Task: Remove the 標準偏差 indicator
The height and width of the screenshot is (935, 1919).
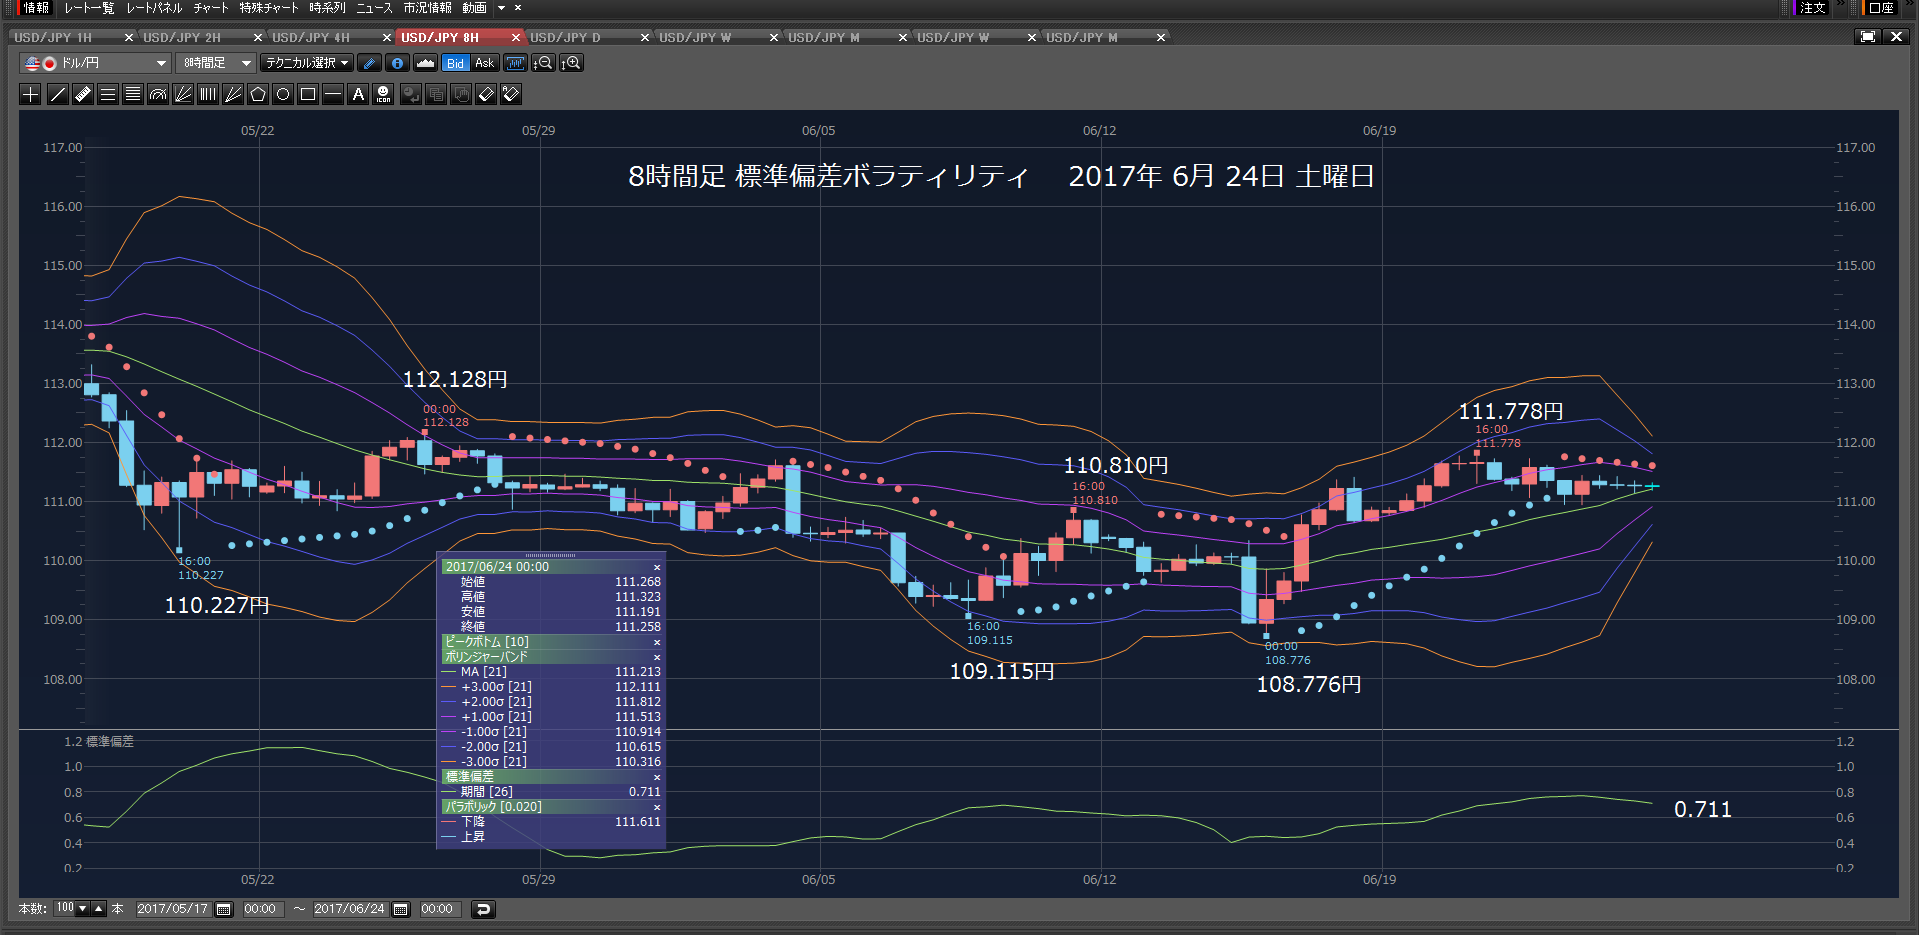Action: 657,777
